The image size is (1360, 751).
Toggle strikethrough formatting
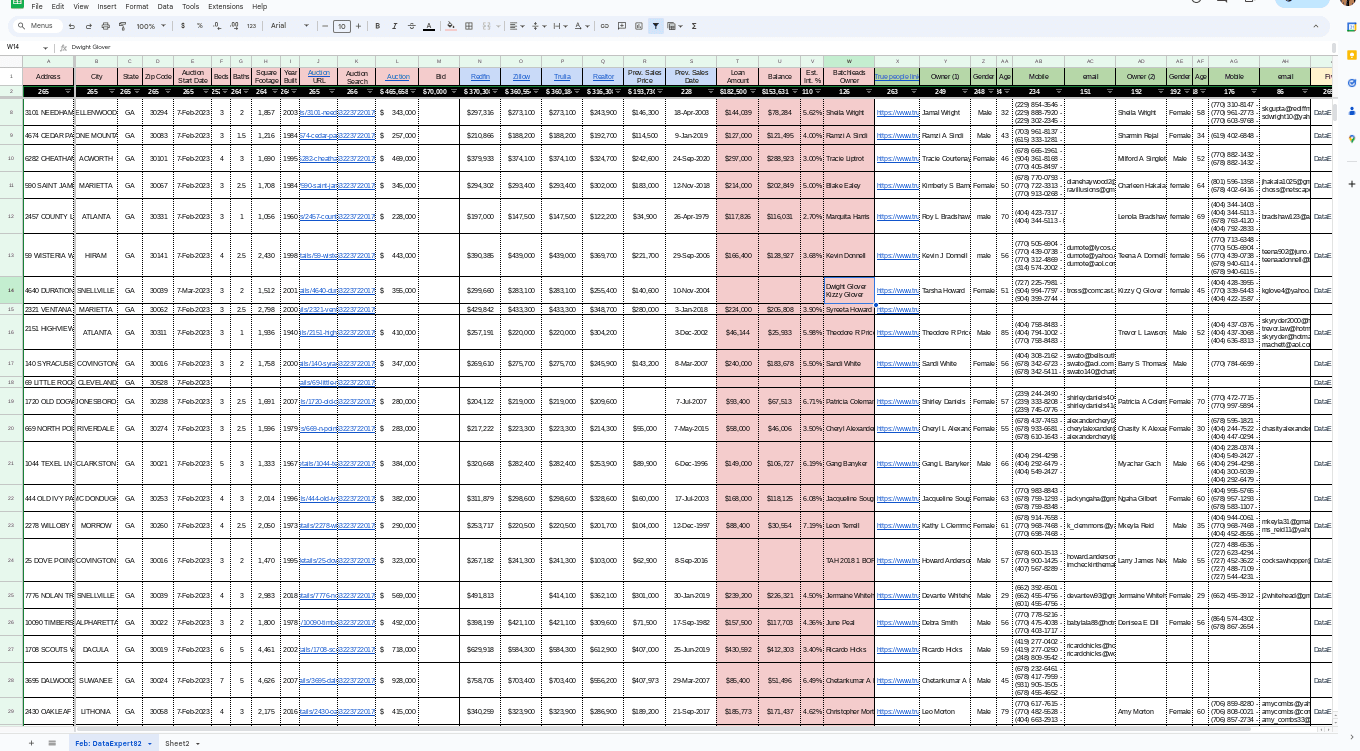[x=411, y=26]
